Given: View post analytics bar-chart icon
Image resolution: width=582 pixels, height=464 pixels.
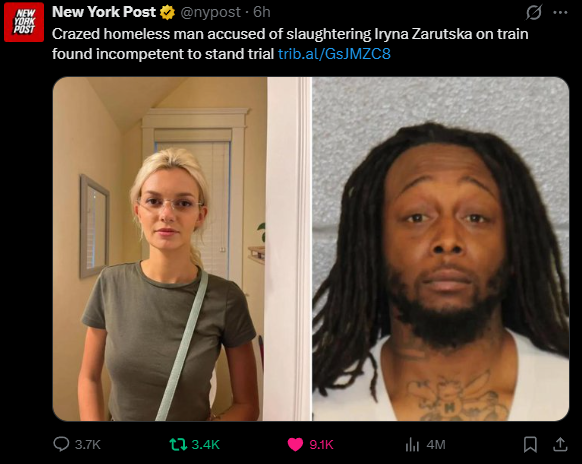Looking at the screenshot, I should click(412, 444).
